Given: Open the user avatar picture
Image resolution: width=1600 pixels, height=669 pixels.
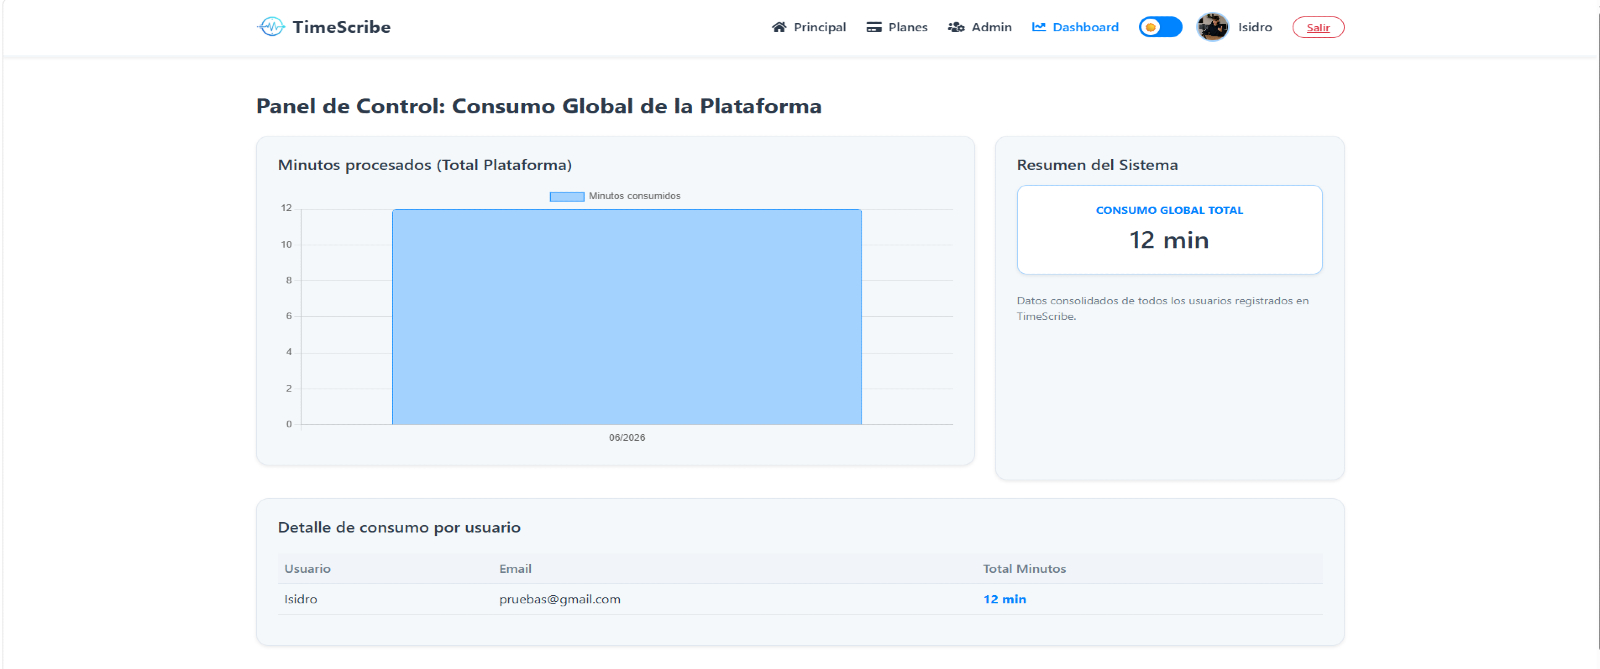Looking at the screenshot, I should [1213, 27].
